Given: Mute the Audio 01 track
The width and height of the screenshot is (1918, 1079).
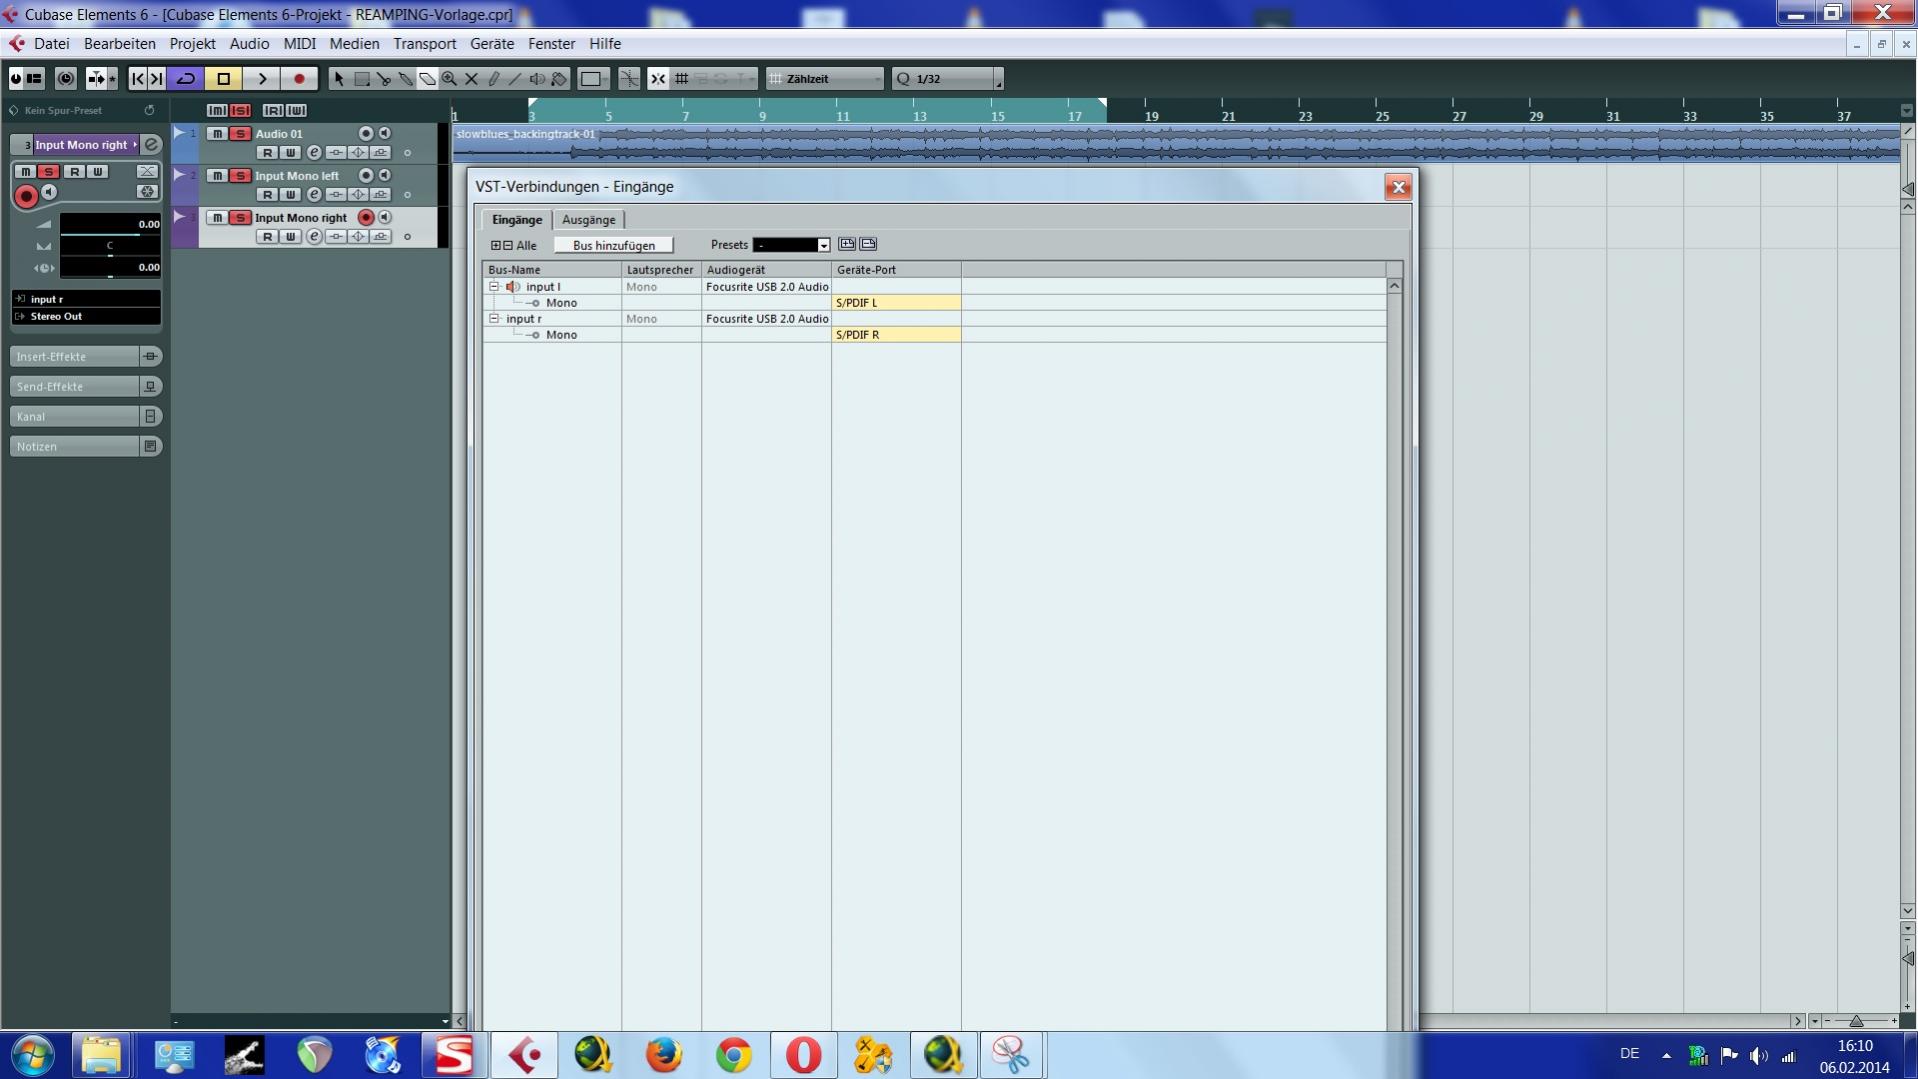Looking at the screenshot, I should [x=217, y=133].
